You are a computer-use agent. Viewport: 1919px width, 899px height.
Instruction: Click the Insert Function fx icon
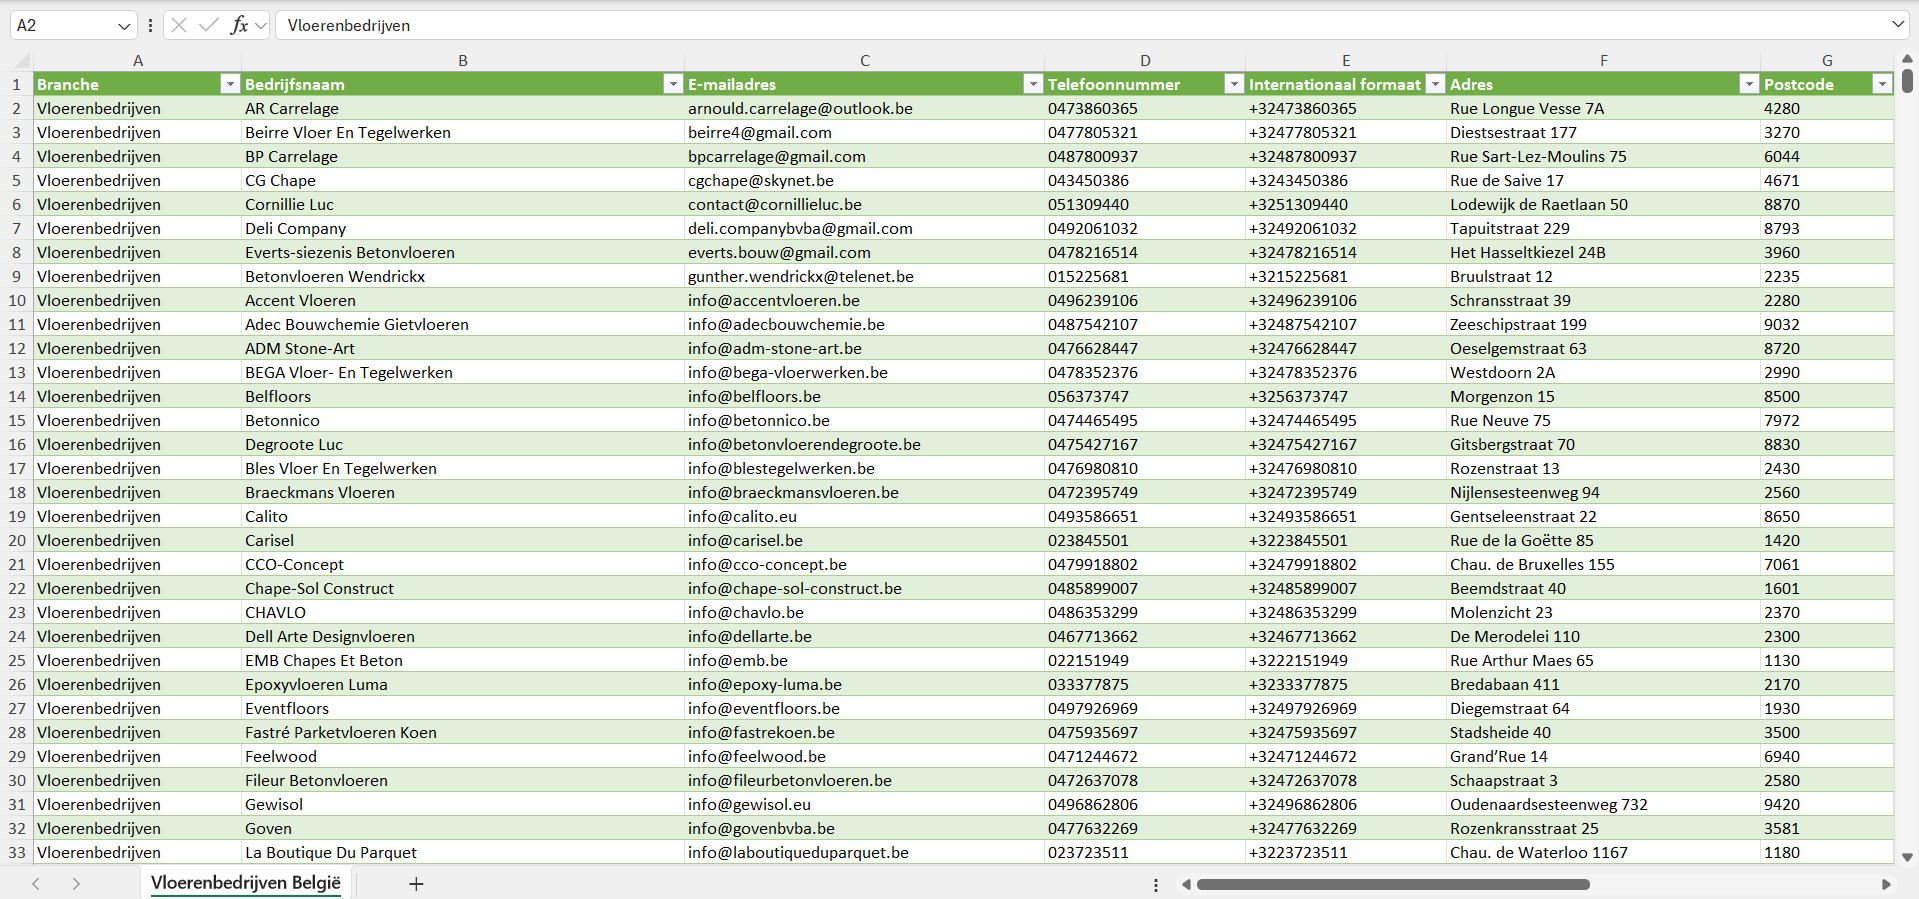(239, 25)
